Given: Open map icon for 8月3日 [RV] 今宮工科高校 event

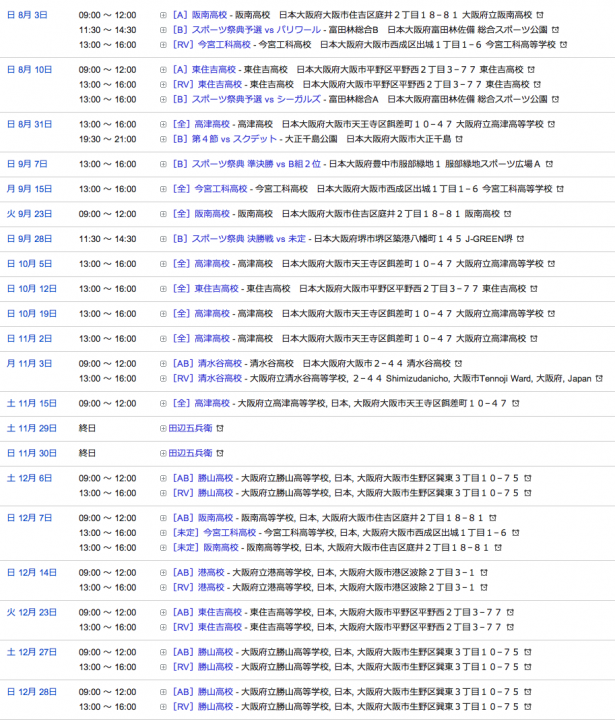Looking at the screenshot, I should [564, 45].
